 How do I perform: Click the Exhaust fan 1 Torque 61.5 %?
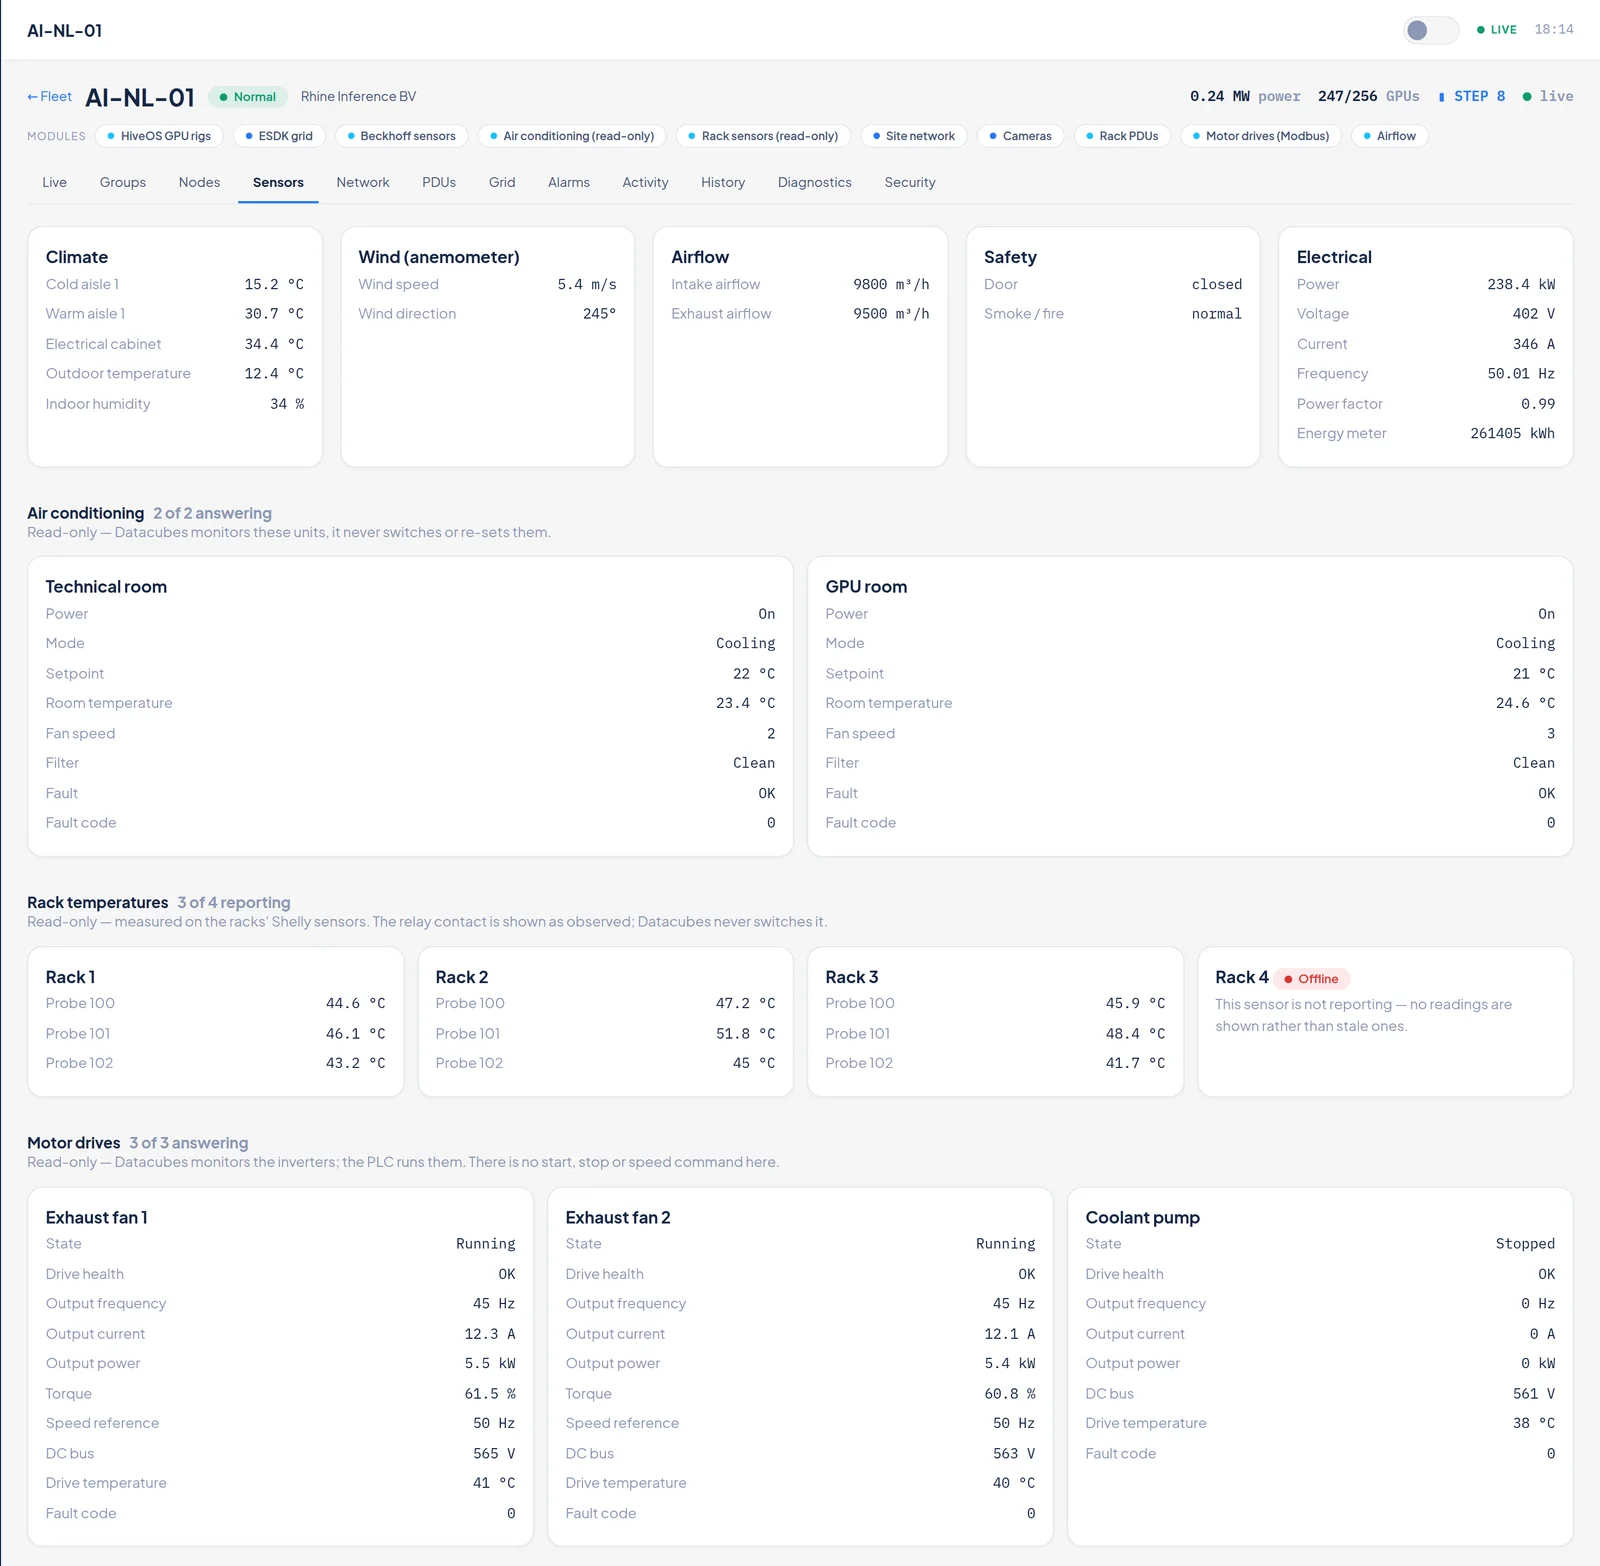tap(490, 1393)
